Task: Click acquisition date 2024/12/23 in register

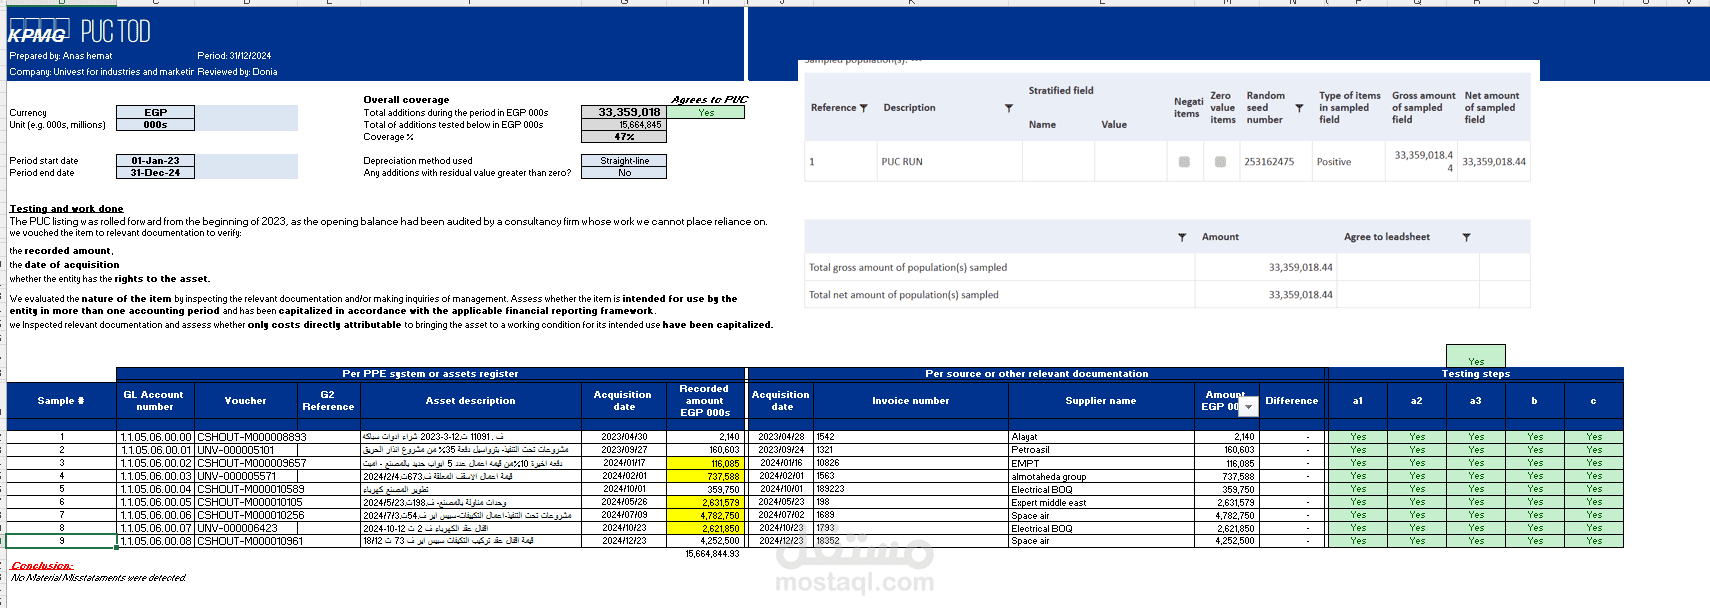Action: point(624,541)
